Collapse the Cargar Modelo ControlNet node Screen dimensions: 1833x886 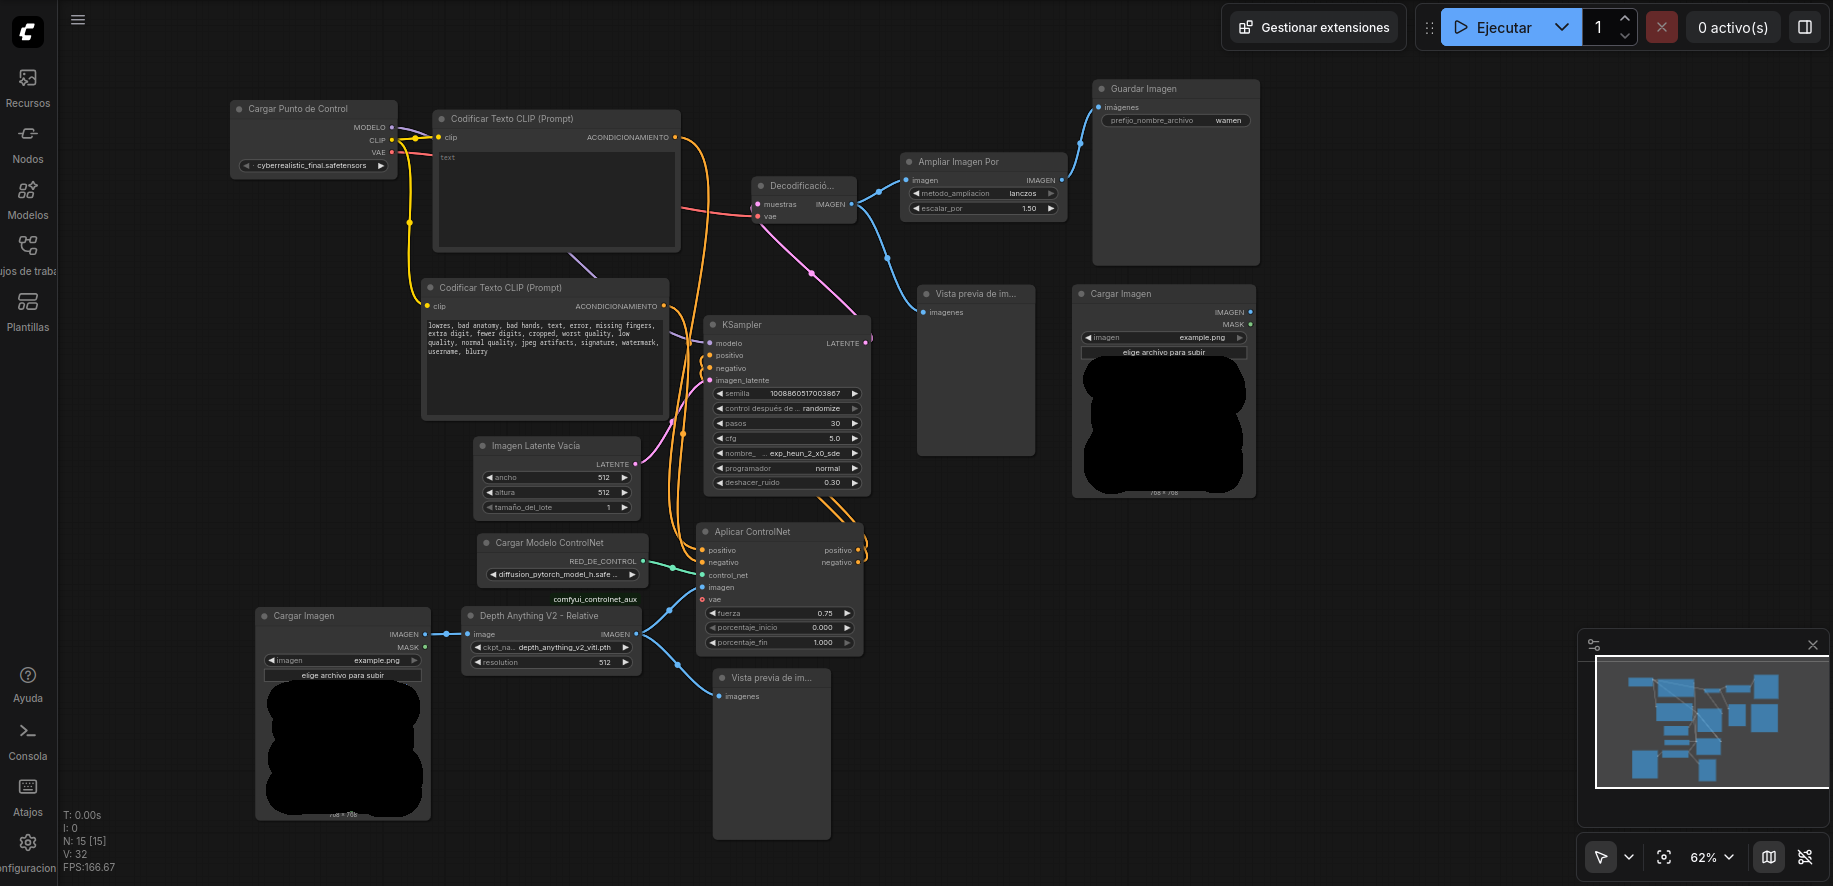pos(486,543)
